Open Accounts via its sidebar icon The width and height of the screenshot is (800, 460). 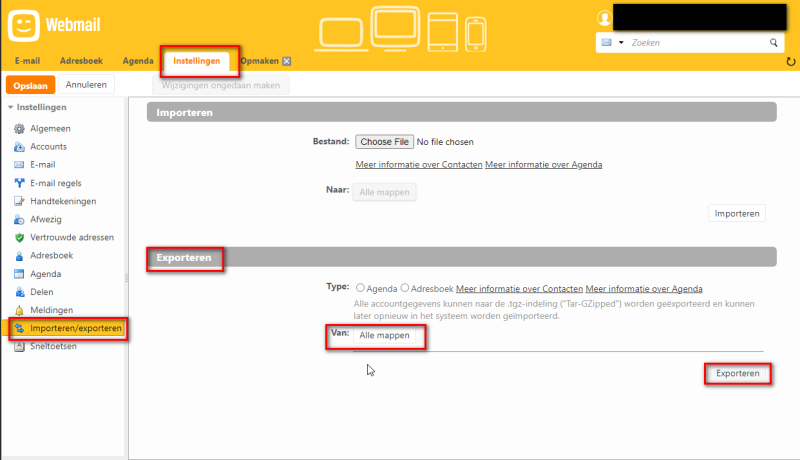[x=19, y=147]
